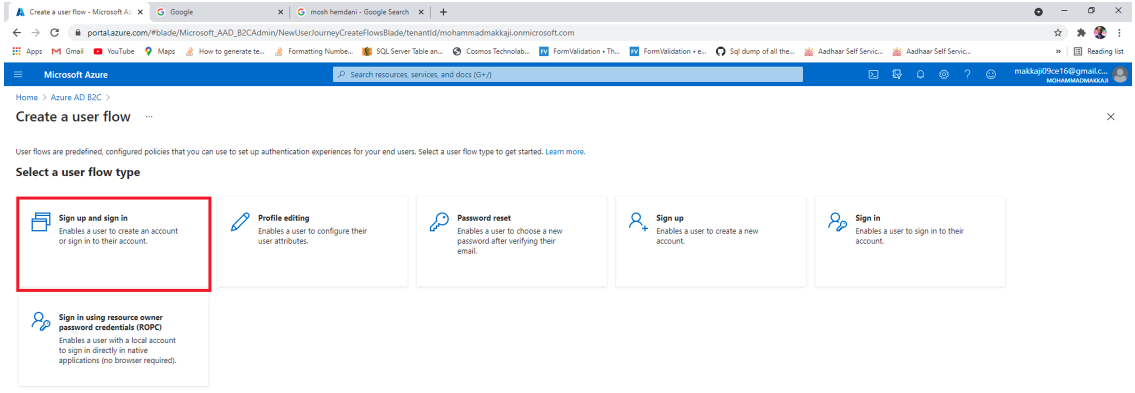Open the help question mark icon

pos(967,75)
